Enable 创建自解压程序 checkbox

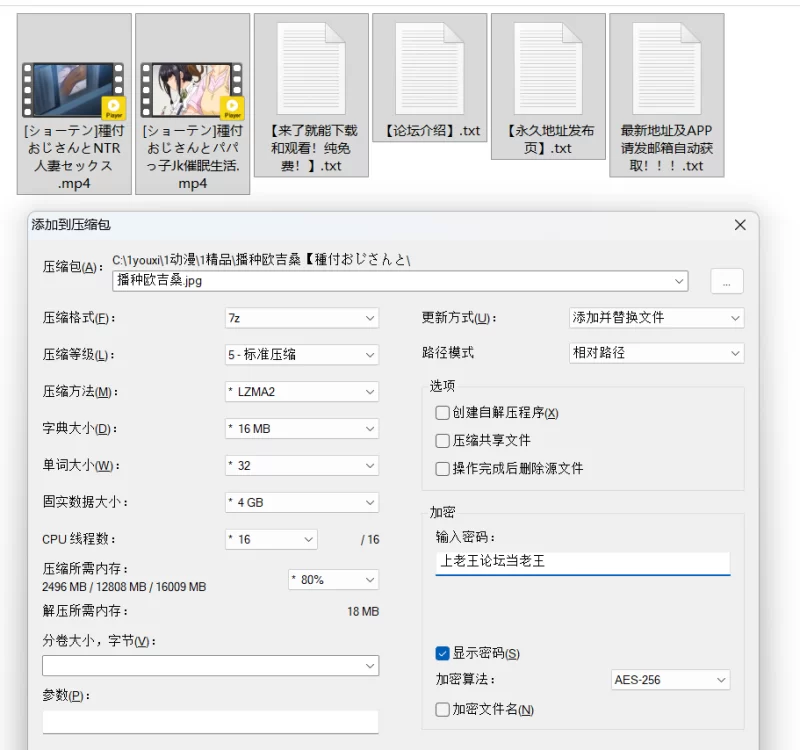pyautogui.click(x=442, y=413)
